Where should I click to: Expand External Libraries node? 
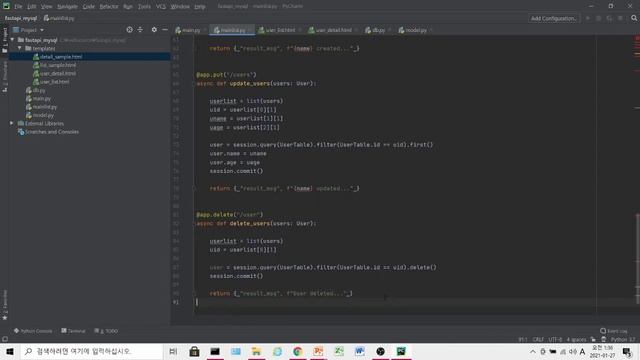tap(11, 123)
